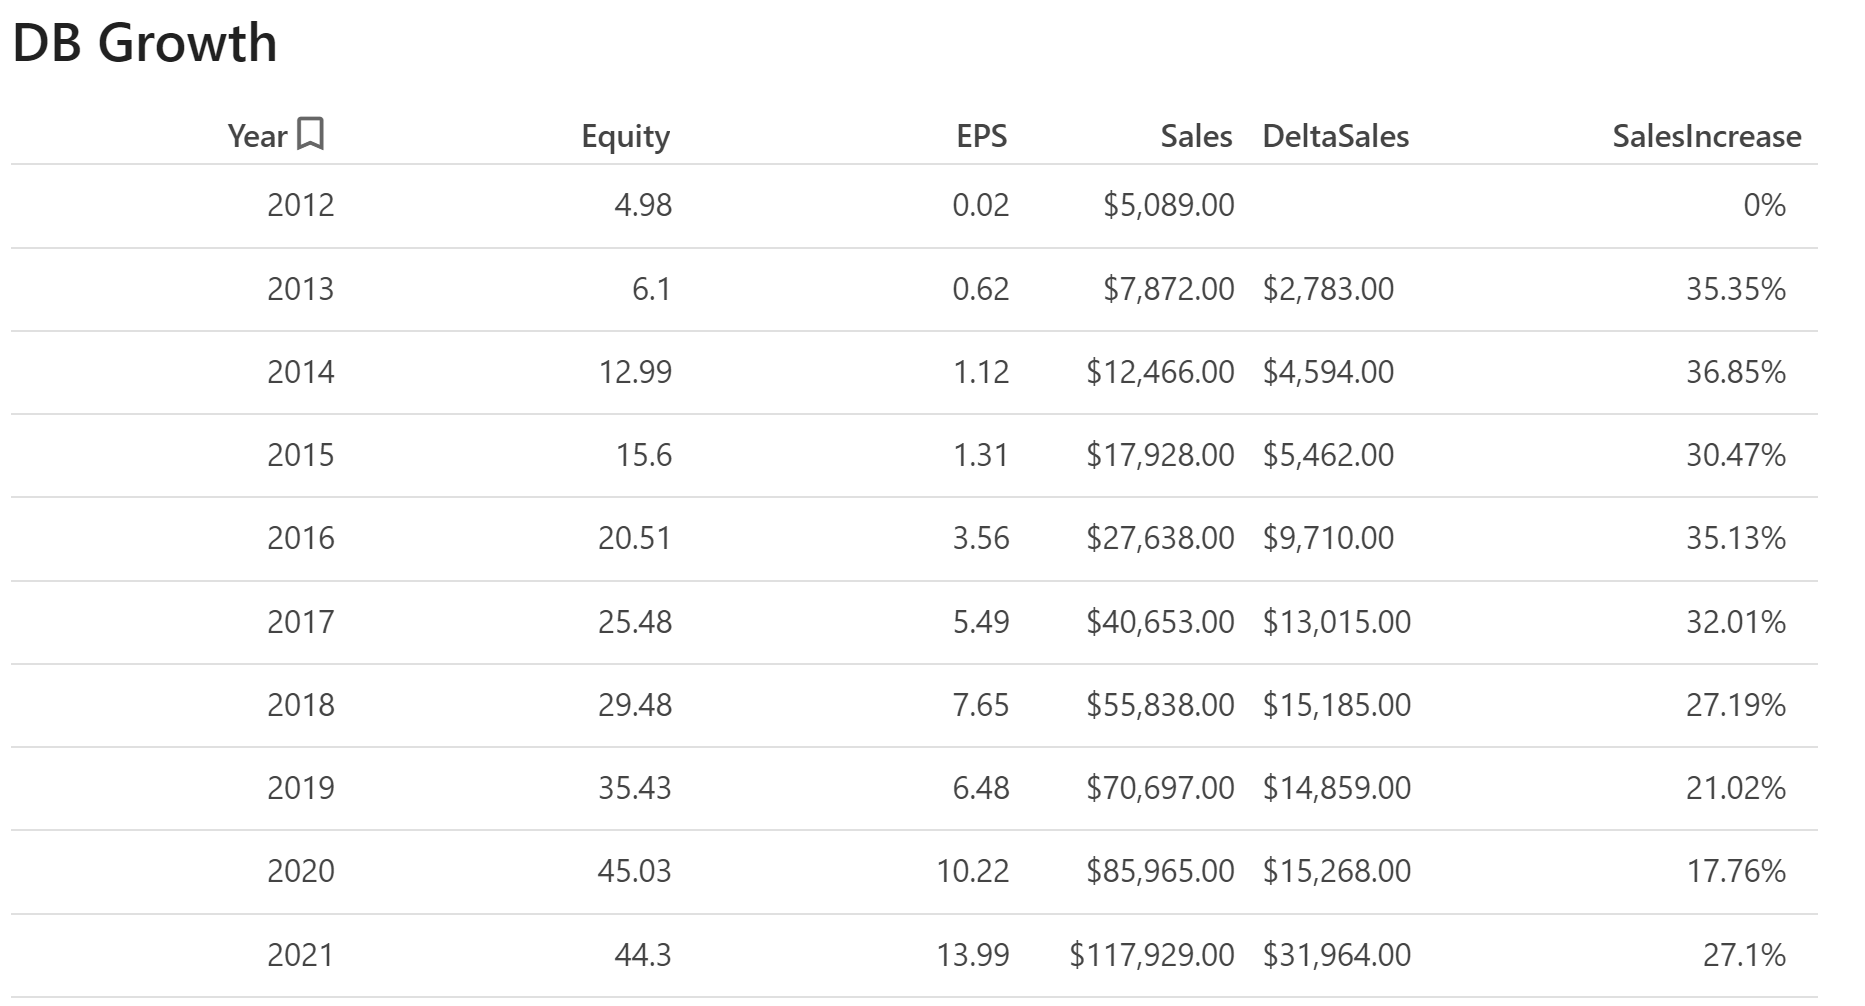Select delta sales $13,015.00
This screenshot has width=1865, height=1006.
pos(1336,622)
